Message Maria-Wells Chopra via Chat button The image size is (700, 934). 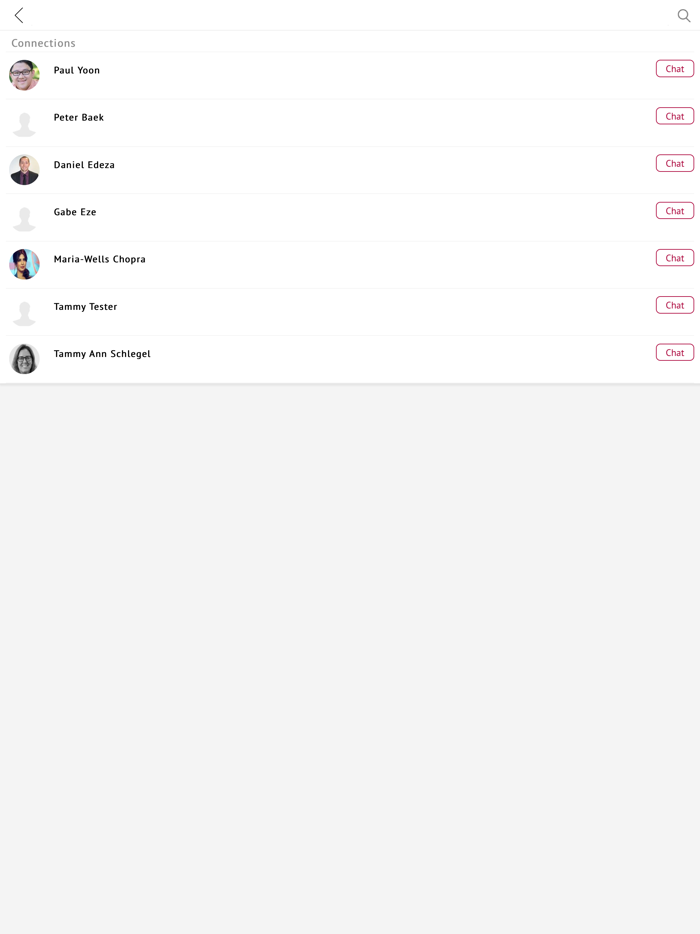point(675,258)
